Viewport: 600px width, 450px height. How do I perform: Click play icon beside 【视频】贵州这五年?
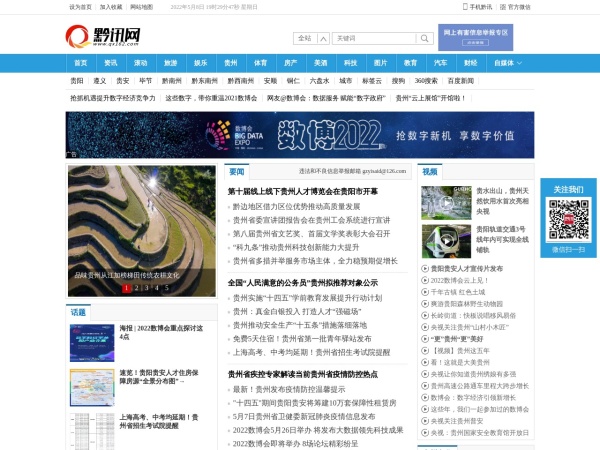coord(425,351)
